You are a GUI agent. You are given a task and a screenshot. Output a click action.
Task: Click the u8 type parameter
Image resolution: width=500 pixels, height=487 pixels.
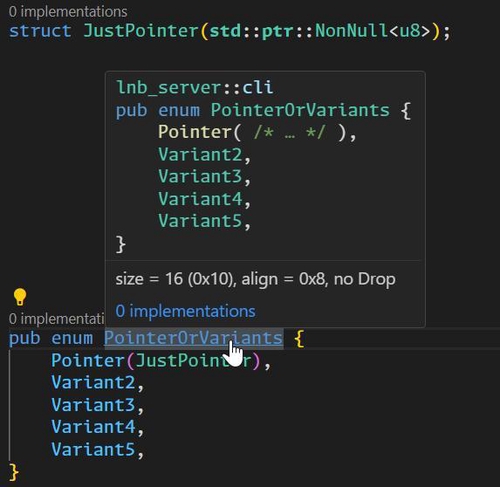(x=409, y=31)
